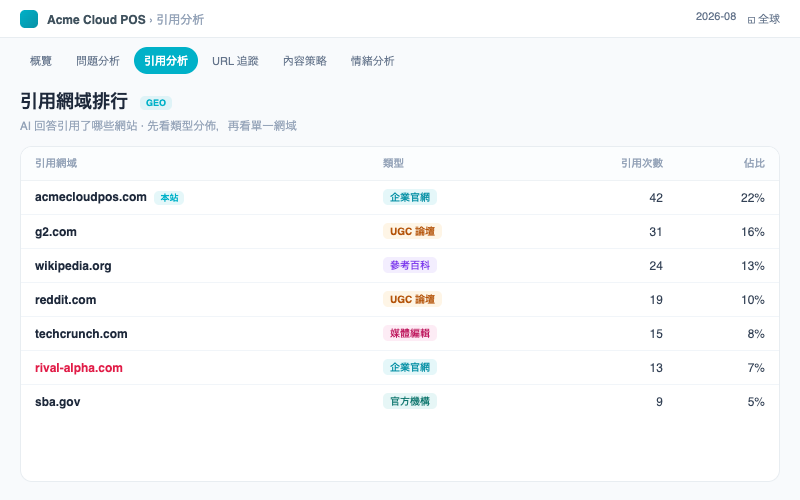Open the g2.com domain row
The image size is (800, 500).
pyautogui.click(x=400, y=232)
